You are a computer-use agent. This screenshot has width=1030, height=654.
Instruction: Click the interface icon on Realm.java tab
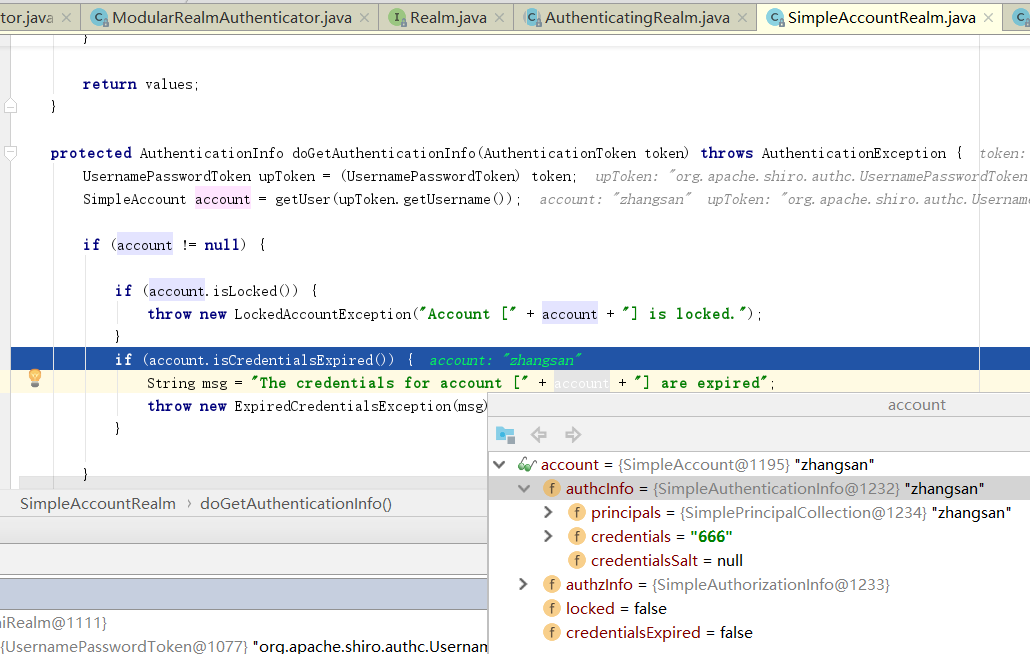point(397,18)
